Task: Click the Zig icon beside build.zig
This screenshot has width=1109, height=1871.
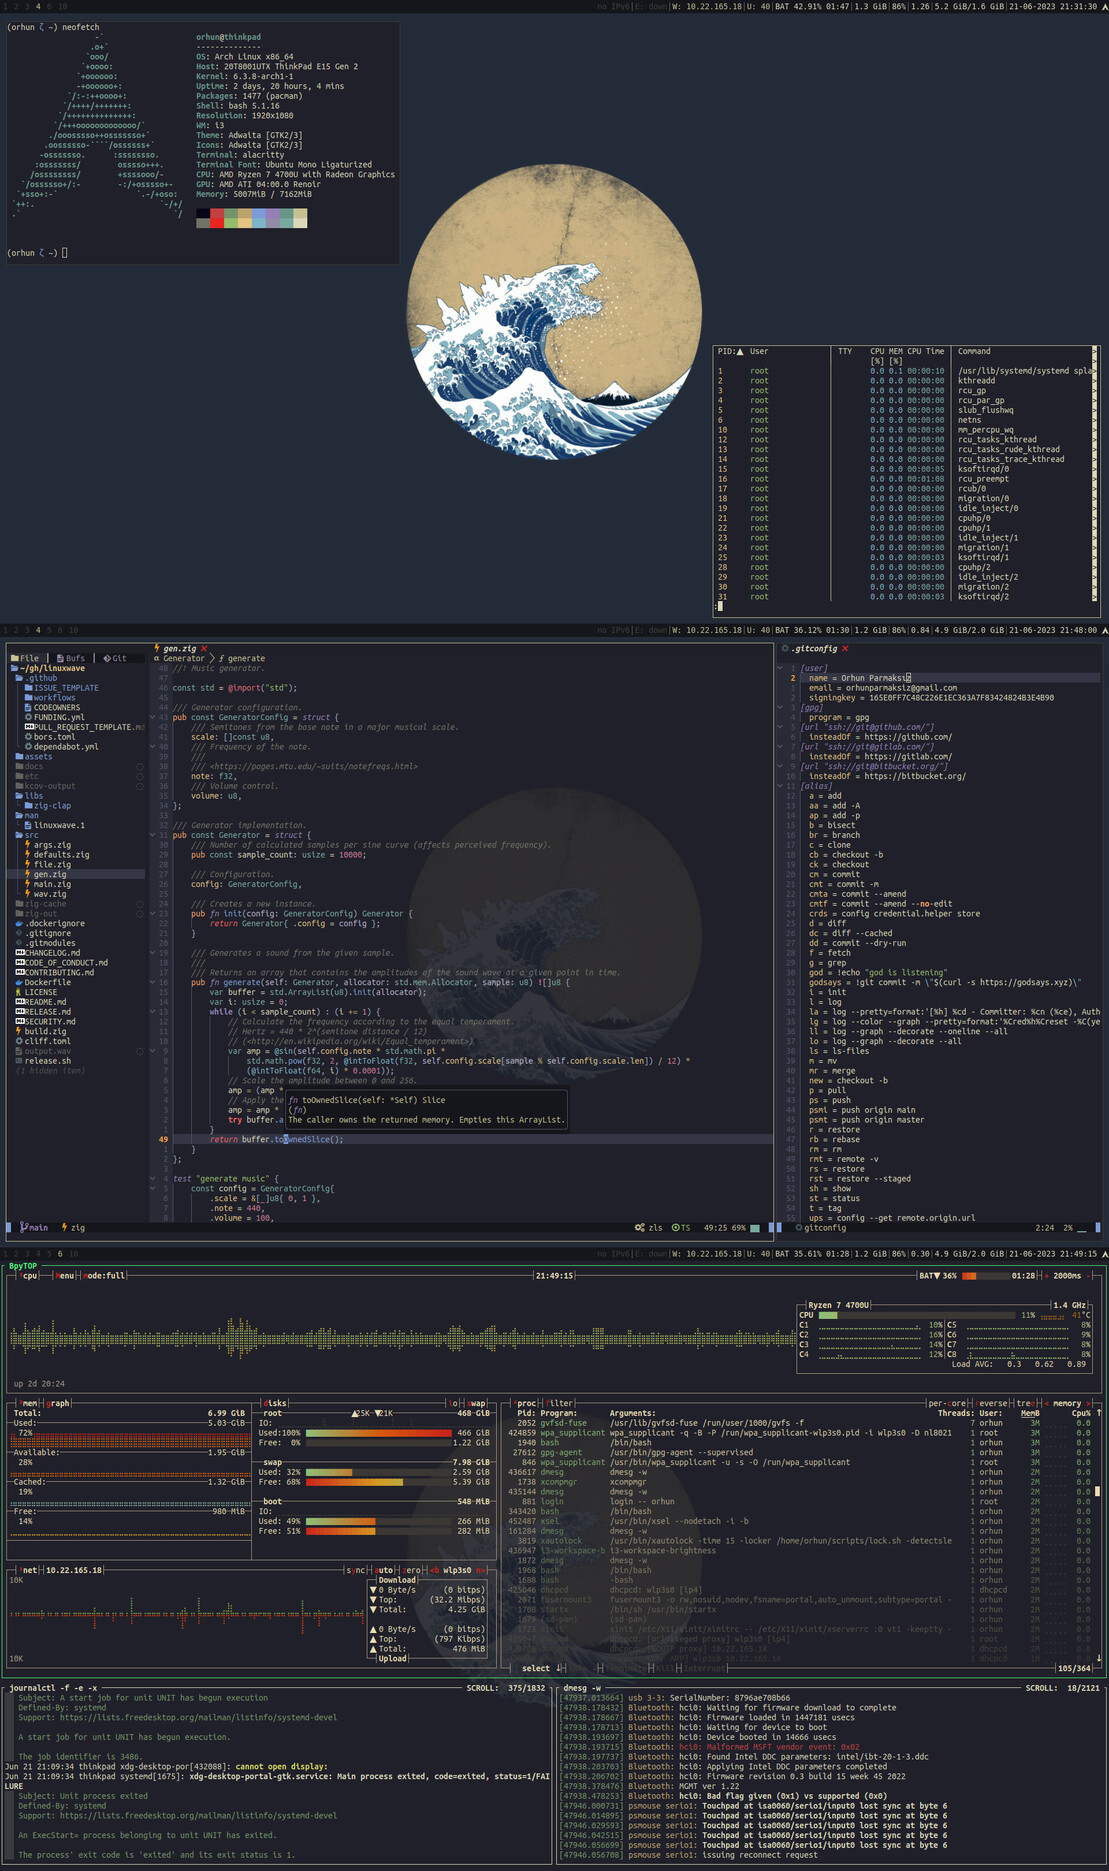Action: [19, 1031]
